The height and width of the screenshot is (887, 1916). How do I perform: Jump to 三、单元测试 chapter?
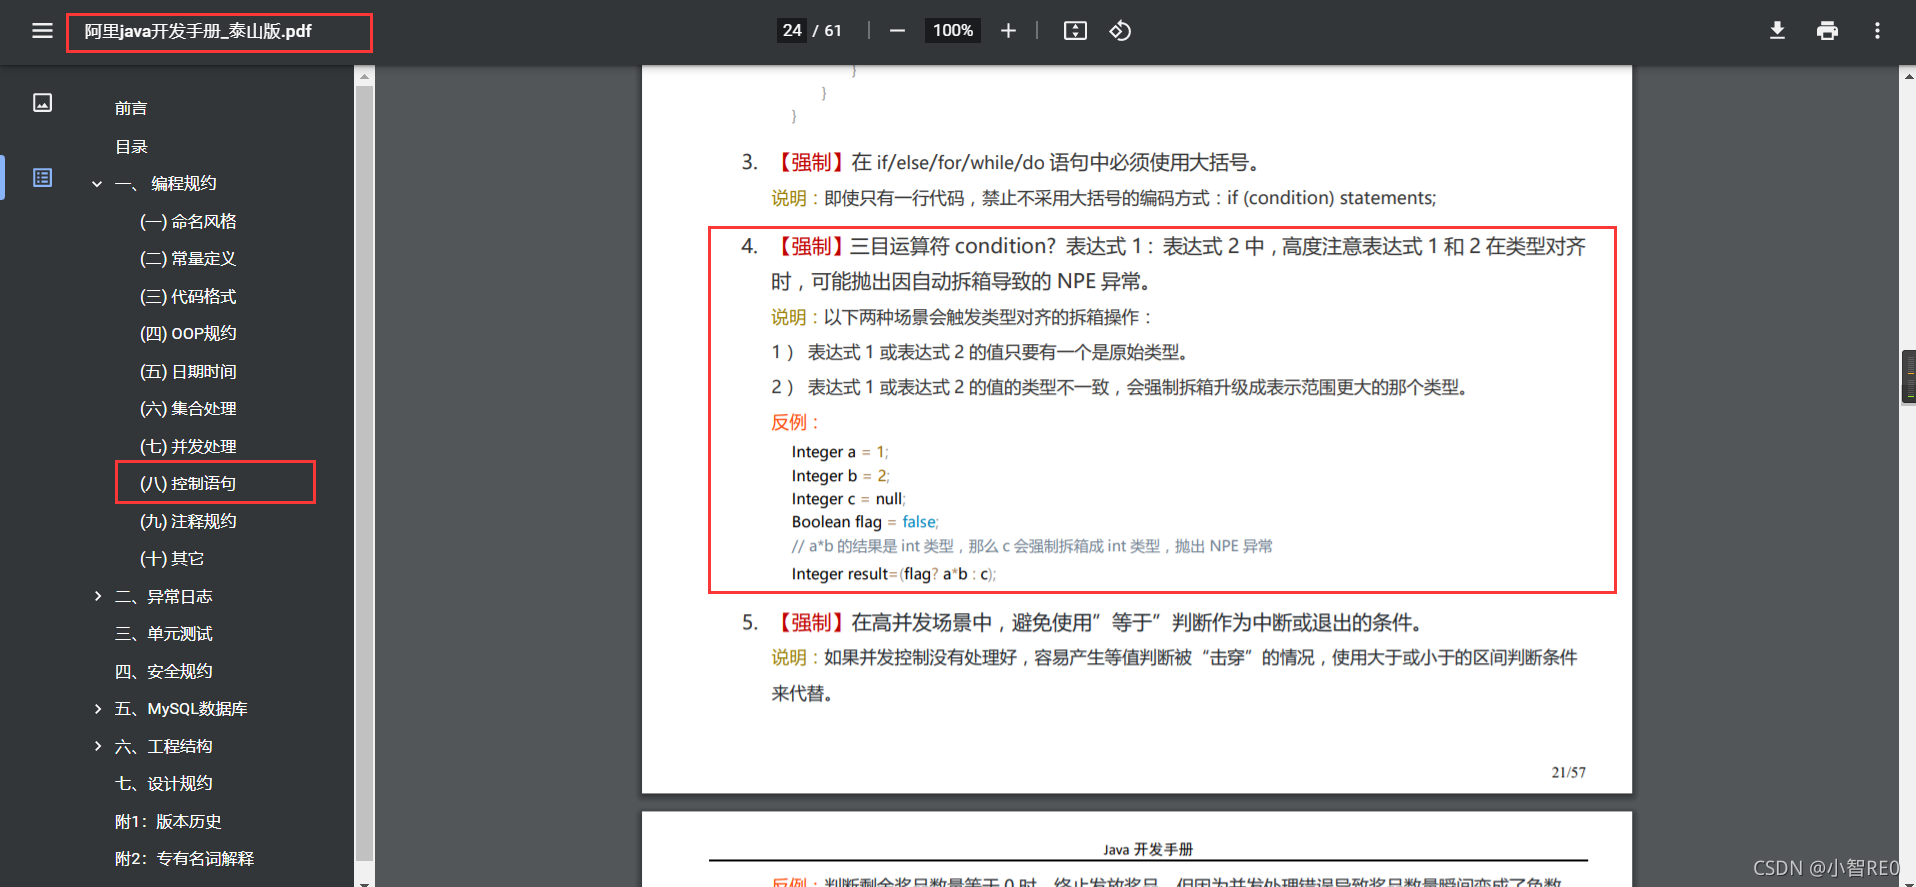coord(164,634)
